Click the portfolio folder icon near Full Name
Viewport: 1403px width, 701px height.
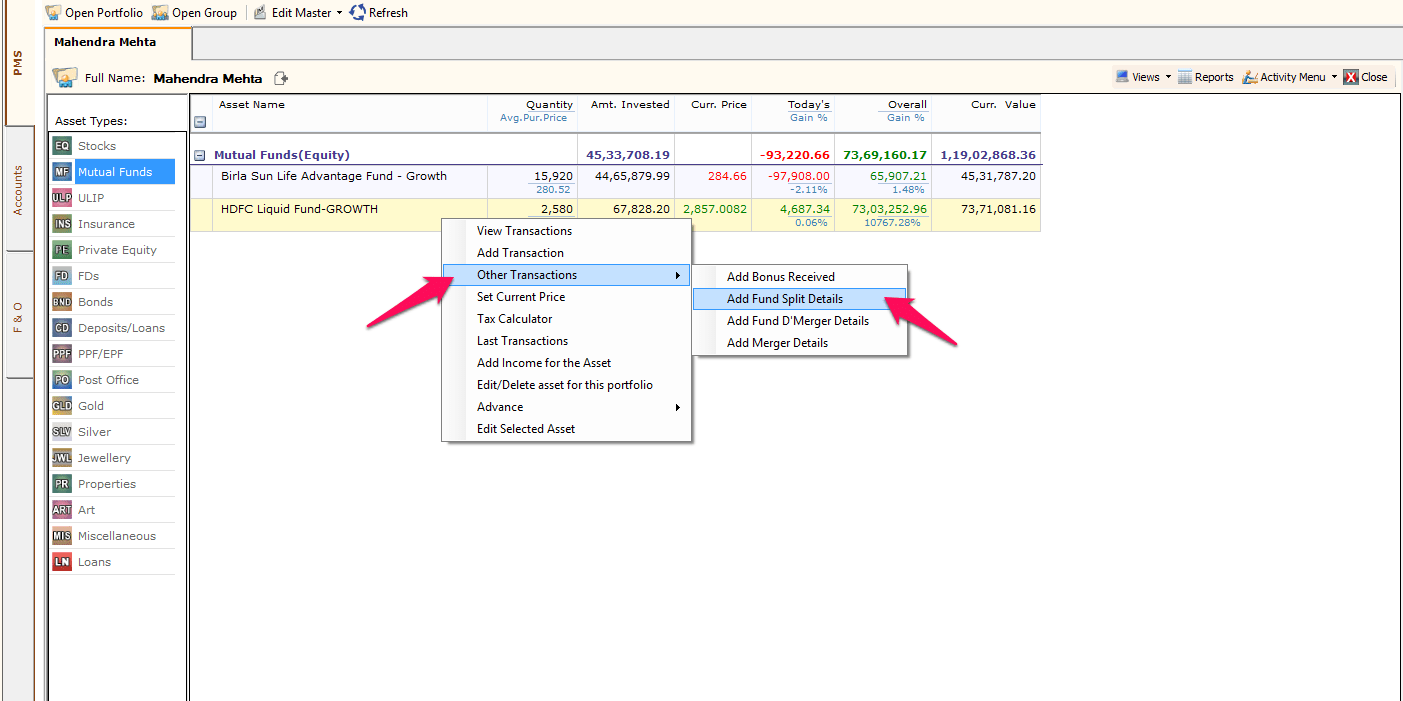click(x=65, y=77)
